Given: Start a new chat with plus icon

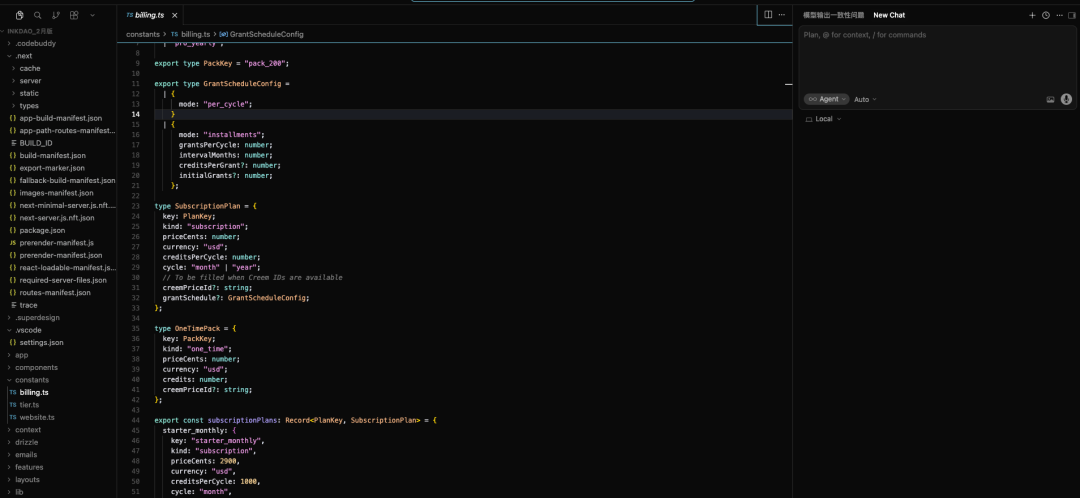Looking at the screenshot, I should [x=1033, y=15].
